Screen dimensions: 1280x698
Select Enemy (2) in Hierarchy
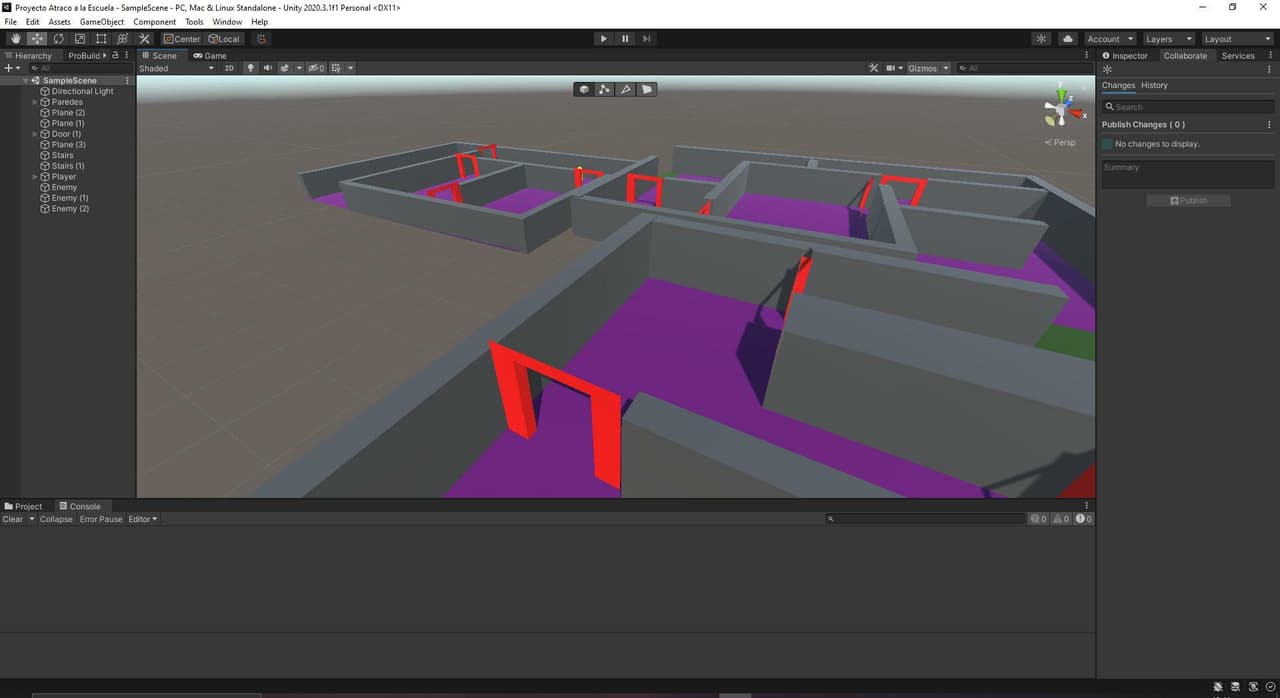pyautogui.click(x=70, y=209)
